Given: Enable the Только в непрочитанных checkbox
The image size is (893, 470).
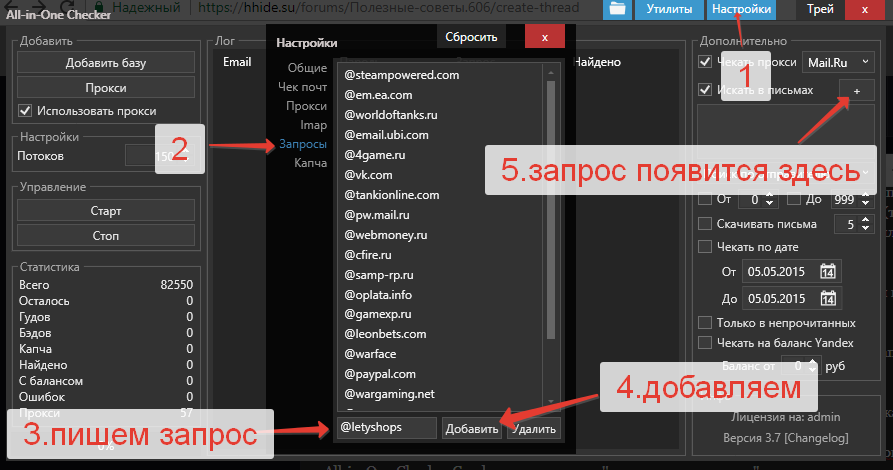Looking at the screenshot, I should (706, 323).
